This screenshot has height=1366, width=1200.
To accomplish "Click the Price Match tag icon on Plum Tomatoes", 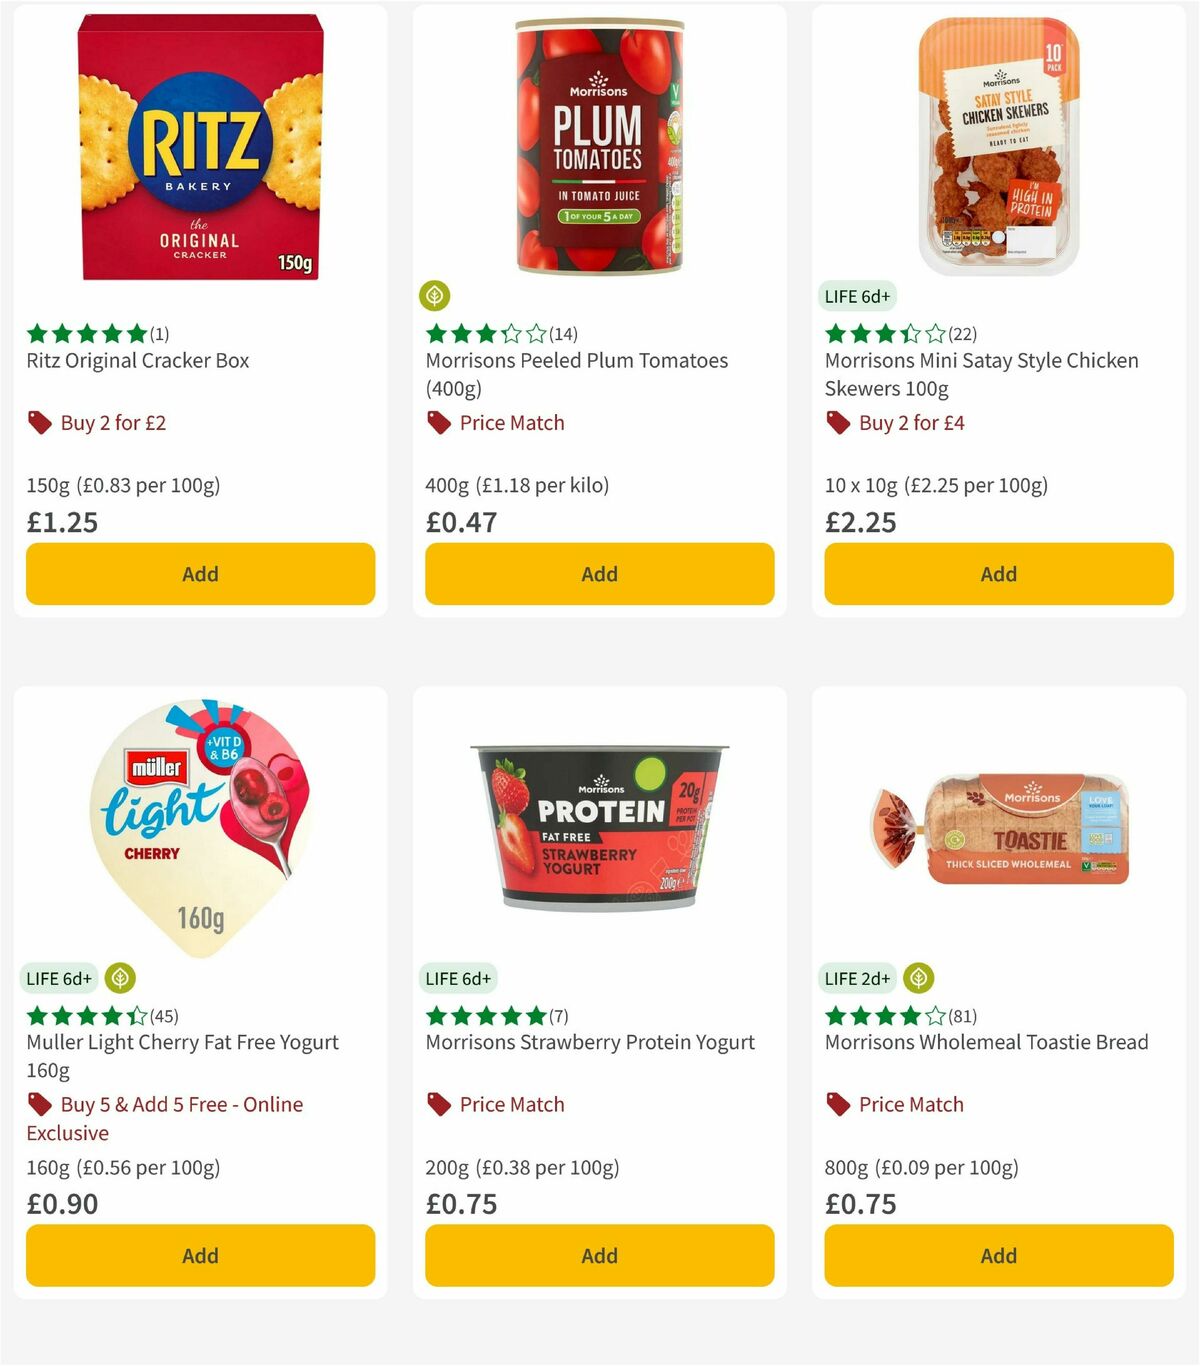I will tap(437, 422).
